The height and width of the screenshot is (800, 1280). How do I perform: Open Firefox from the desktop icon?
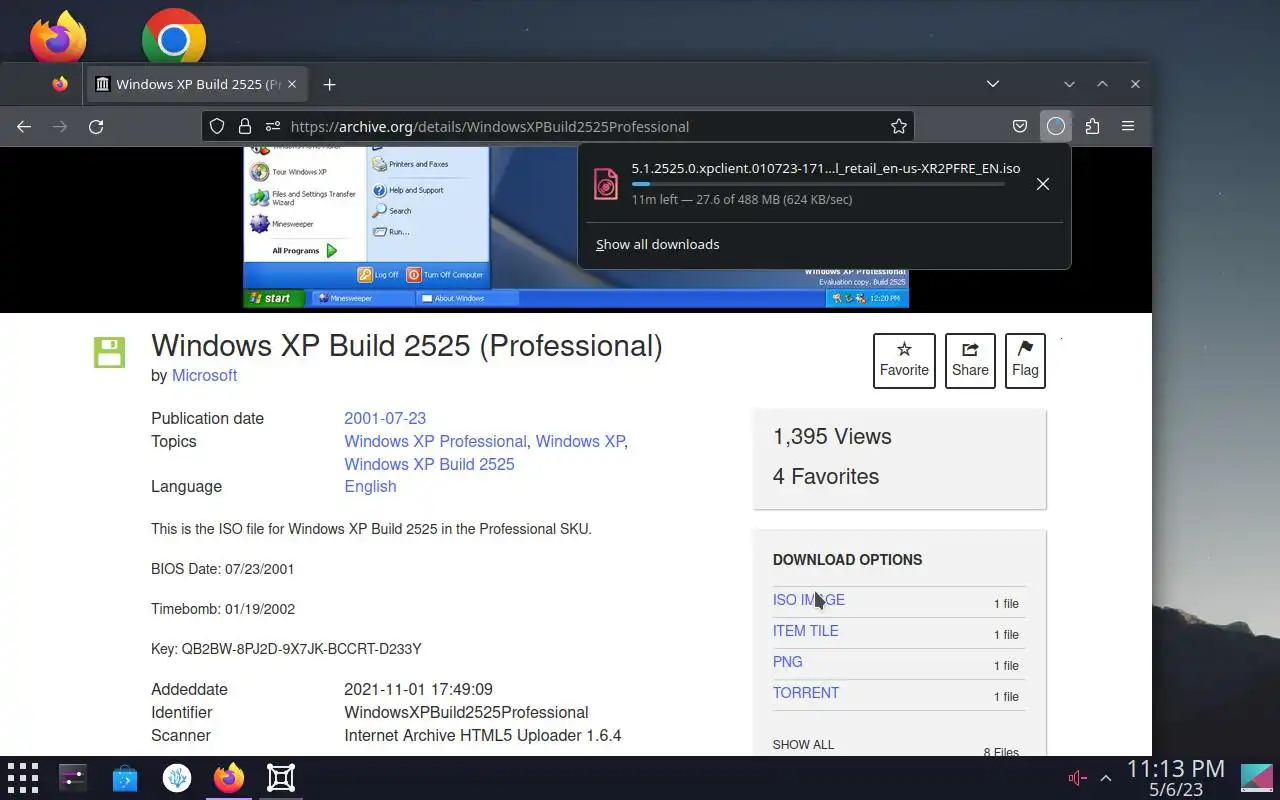tap(58, 37)
